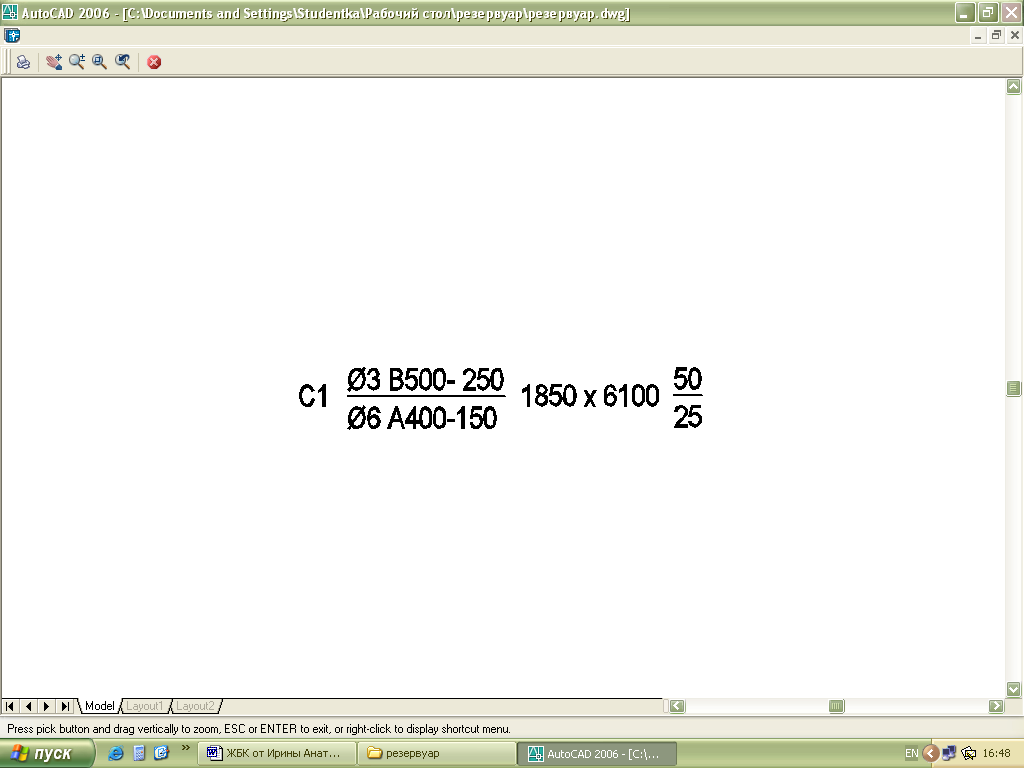Click the horizontal scrollbar thumb
The width and height of the screenshot is (1024, 768).
[837, 706]
